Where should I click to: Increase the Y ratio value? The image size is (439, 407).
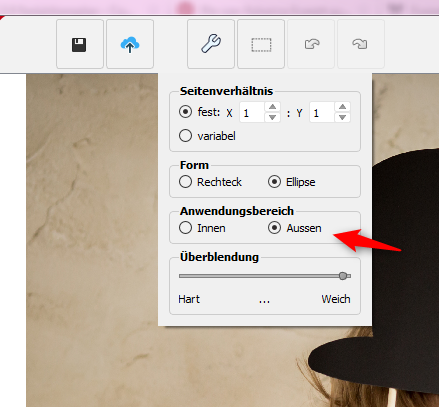[342, 107]
